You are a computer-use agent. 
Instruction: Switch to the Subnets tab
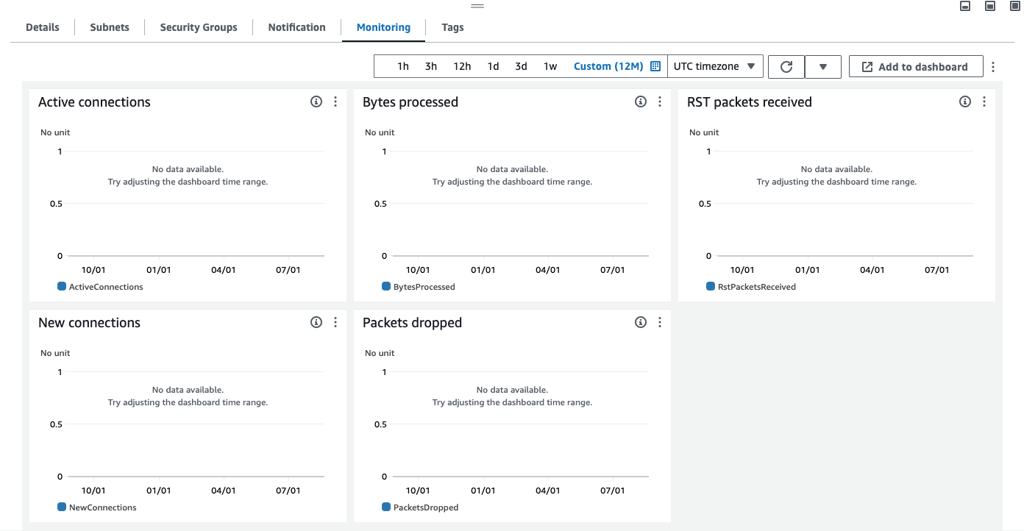[x=110, y=27]
